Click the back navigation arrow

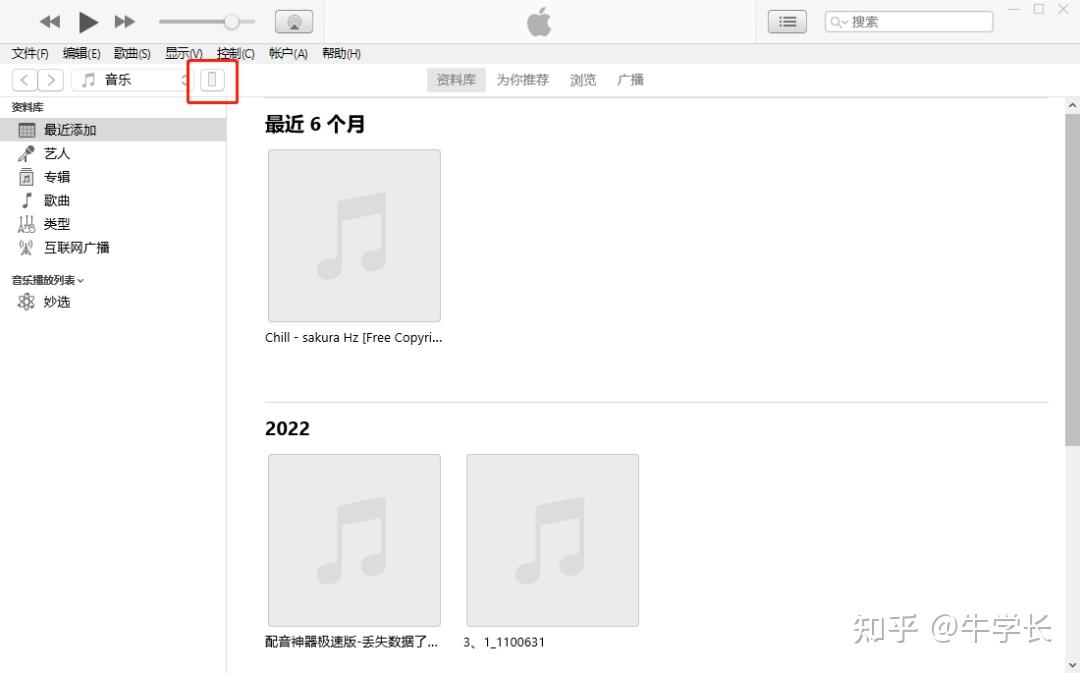(x=24, y=80)
